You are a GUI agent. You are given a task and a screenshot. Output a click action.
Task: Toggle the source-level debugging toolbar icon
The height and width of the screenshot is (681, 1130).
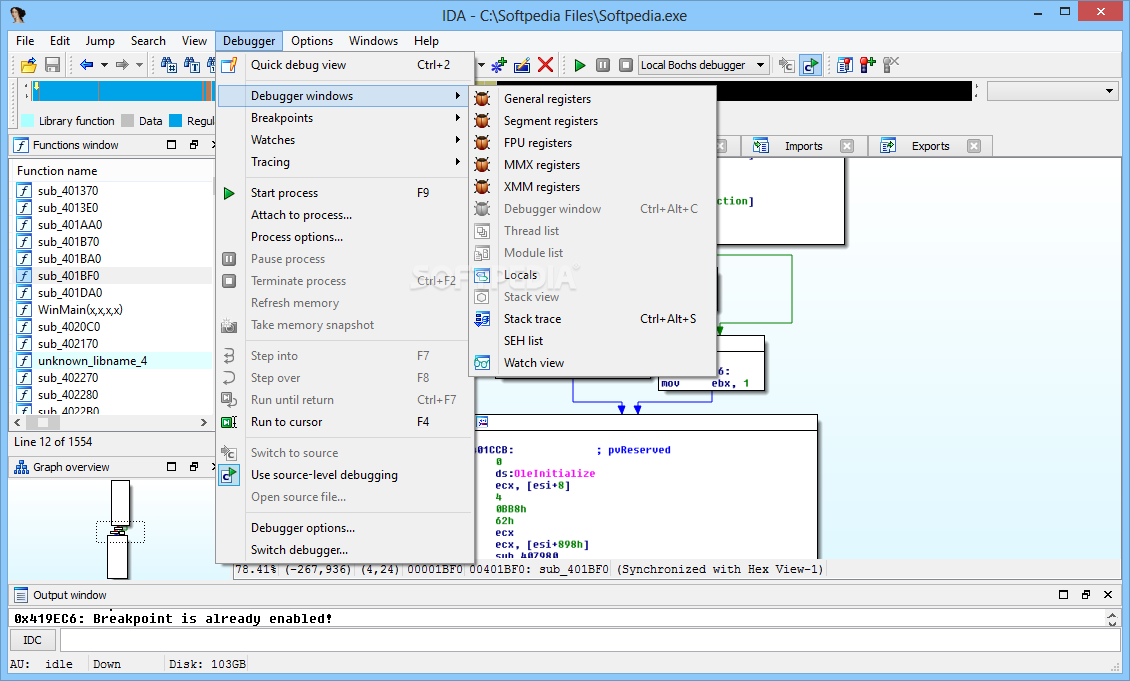[x=811, y=66]
